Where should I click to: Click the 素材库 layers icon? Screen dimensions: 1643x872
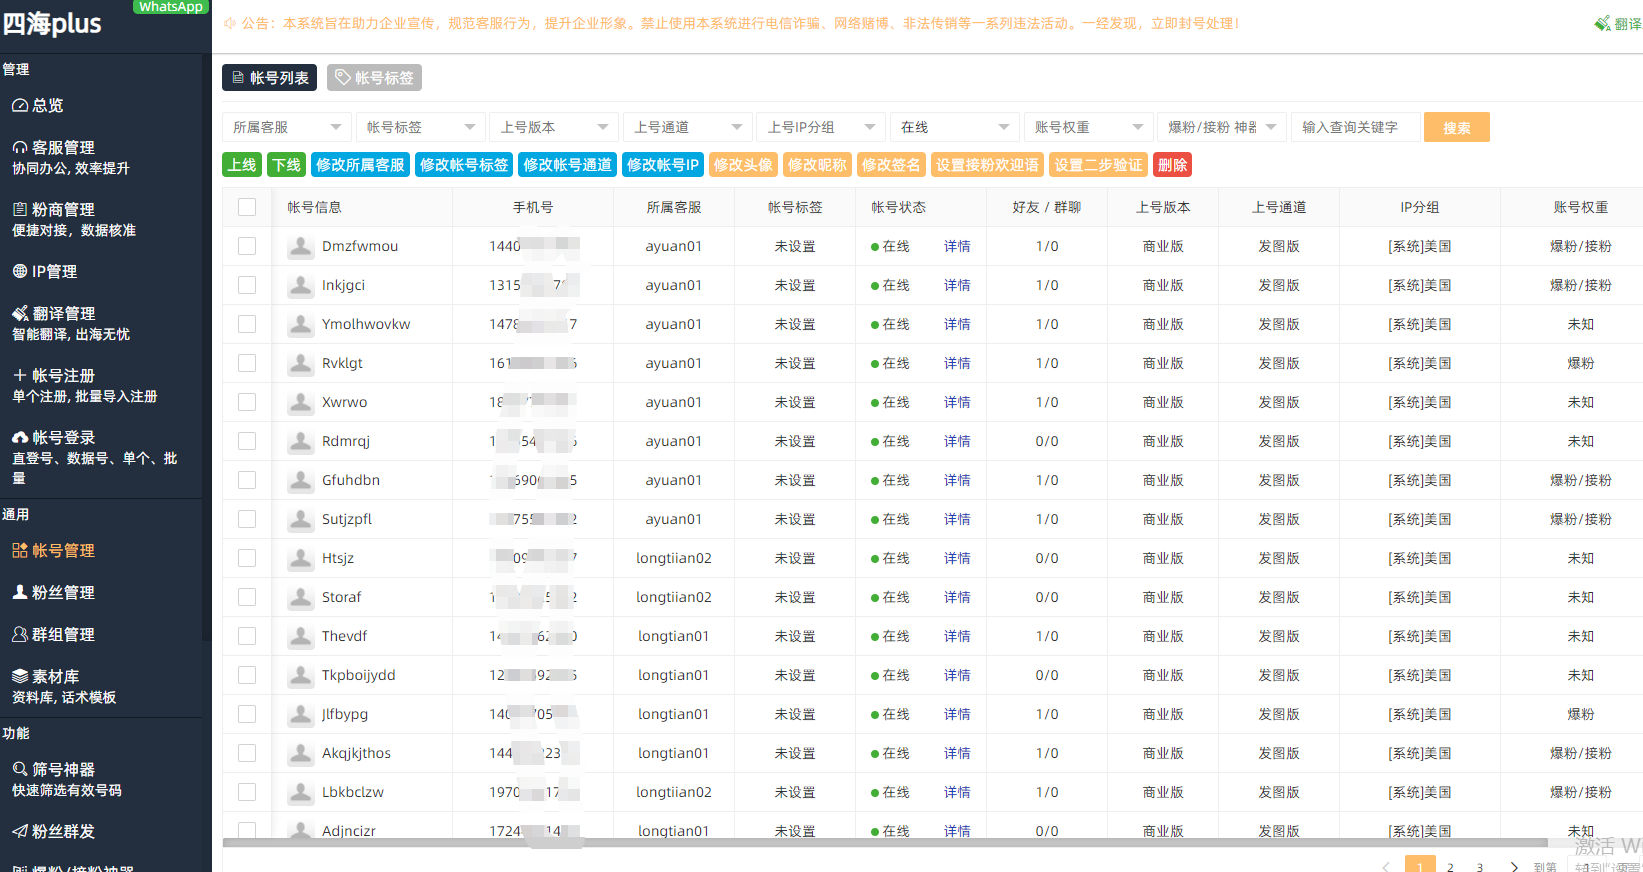19,676
